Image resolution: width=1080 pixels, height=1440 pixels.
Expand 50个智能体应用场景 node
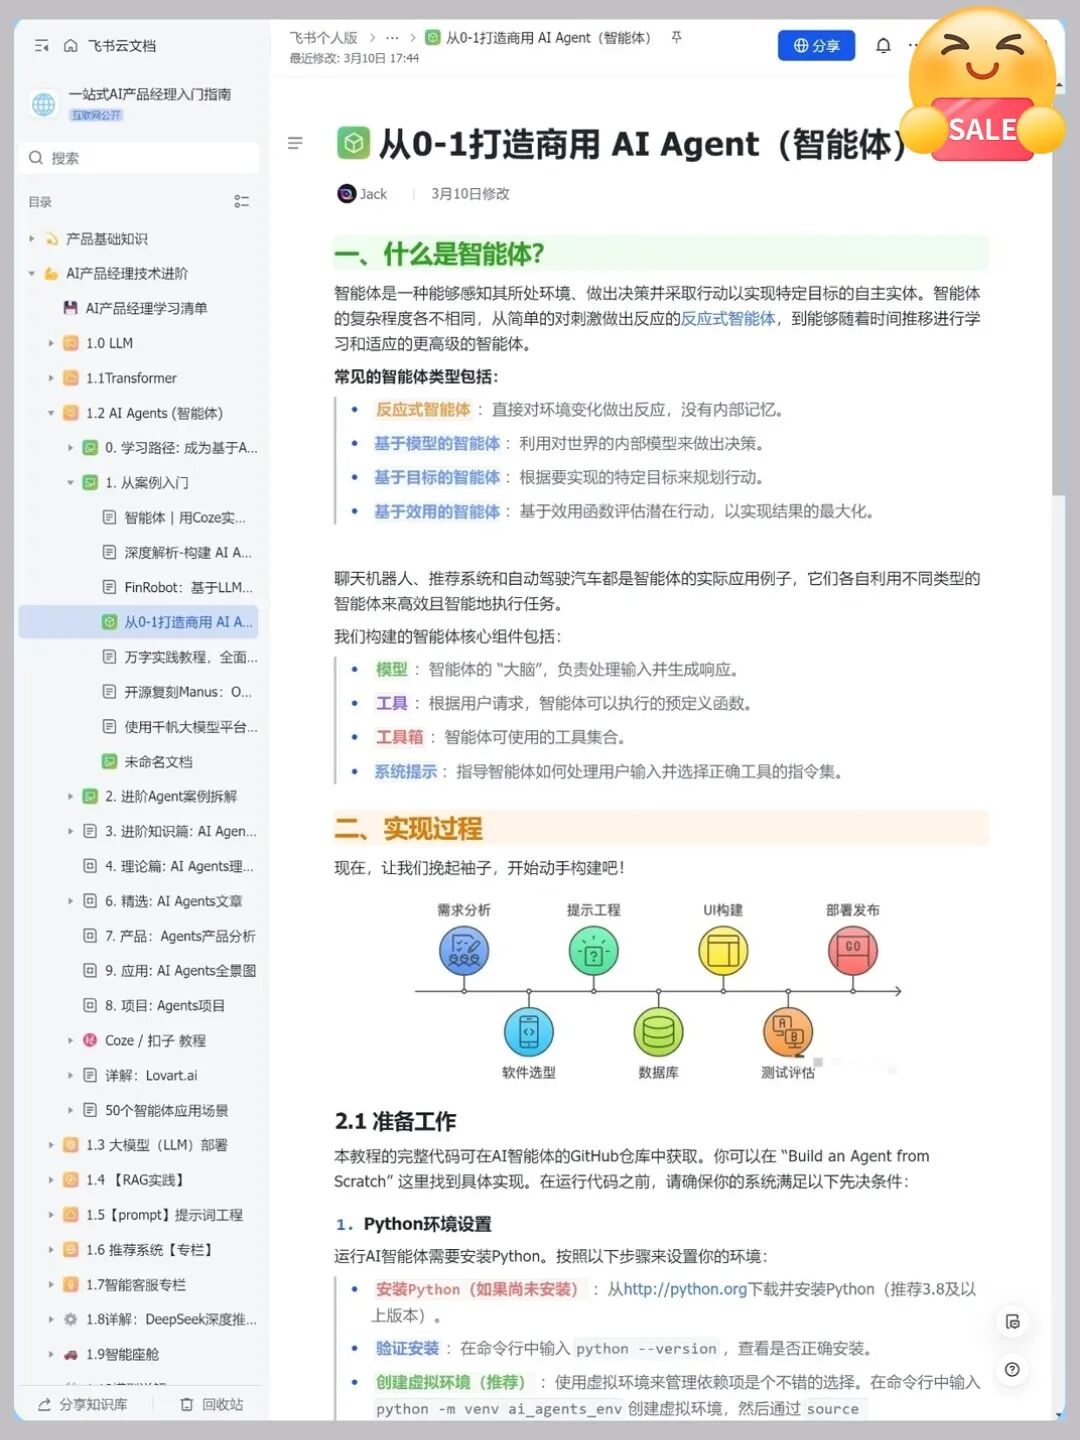(x=71, y=1111)
